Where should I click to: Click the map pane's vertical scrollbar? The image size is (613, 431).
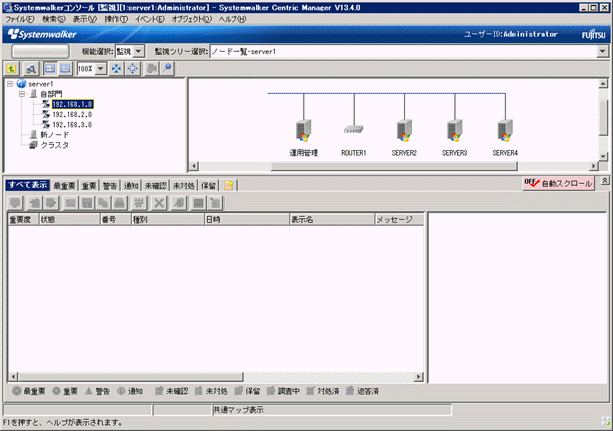pos(603,120)
